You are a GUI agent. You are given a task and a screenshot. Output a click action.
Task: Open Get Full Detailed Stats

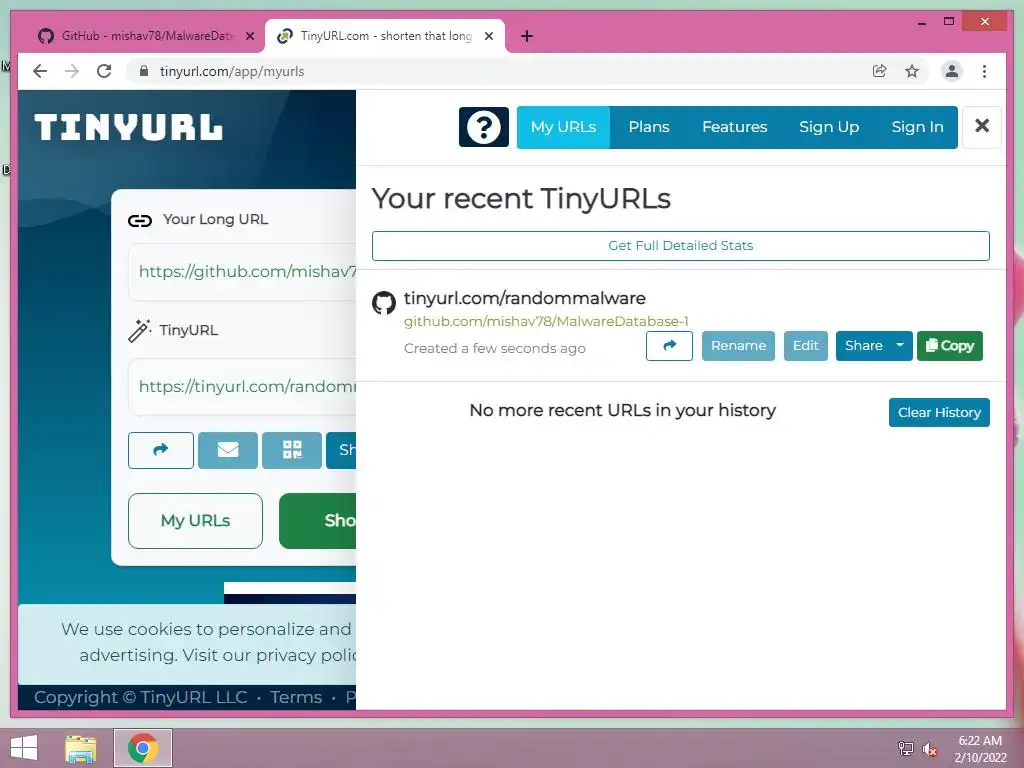tap(680, 246)
